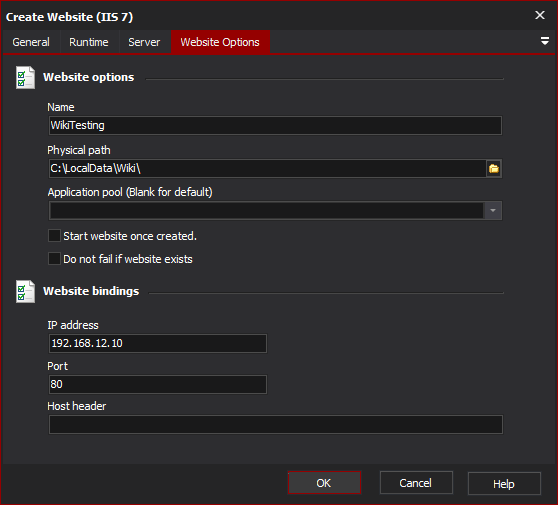This screenshot has height=505, width=558.
Task: Open Help for this action
Action: (x=504, y=484)
